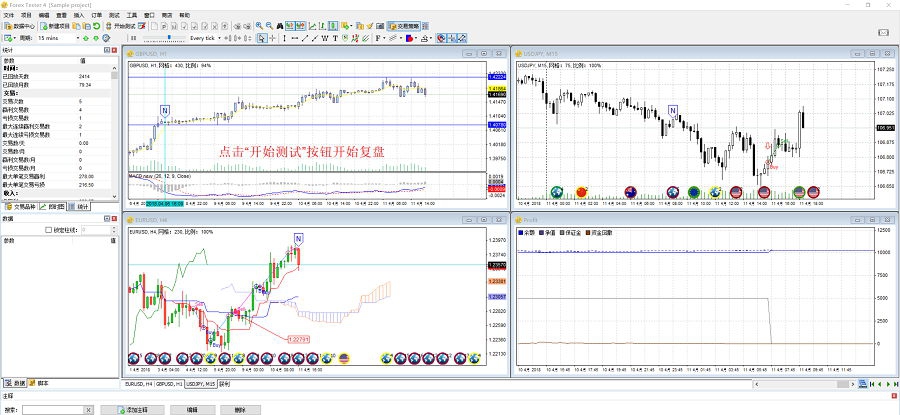Select the arrow cursor pointer tool
This screenshot has height=415, width=900.
pos(262,38)
